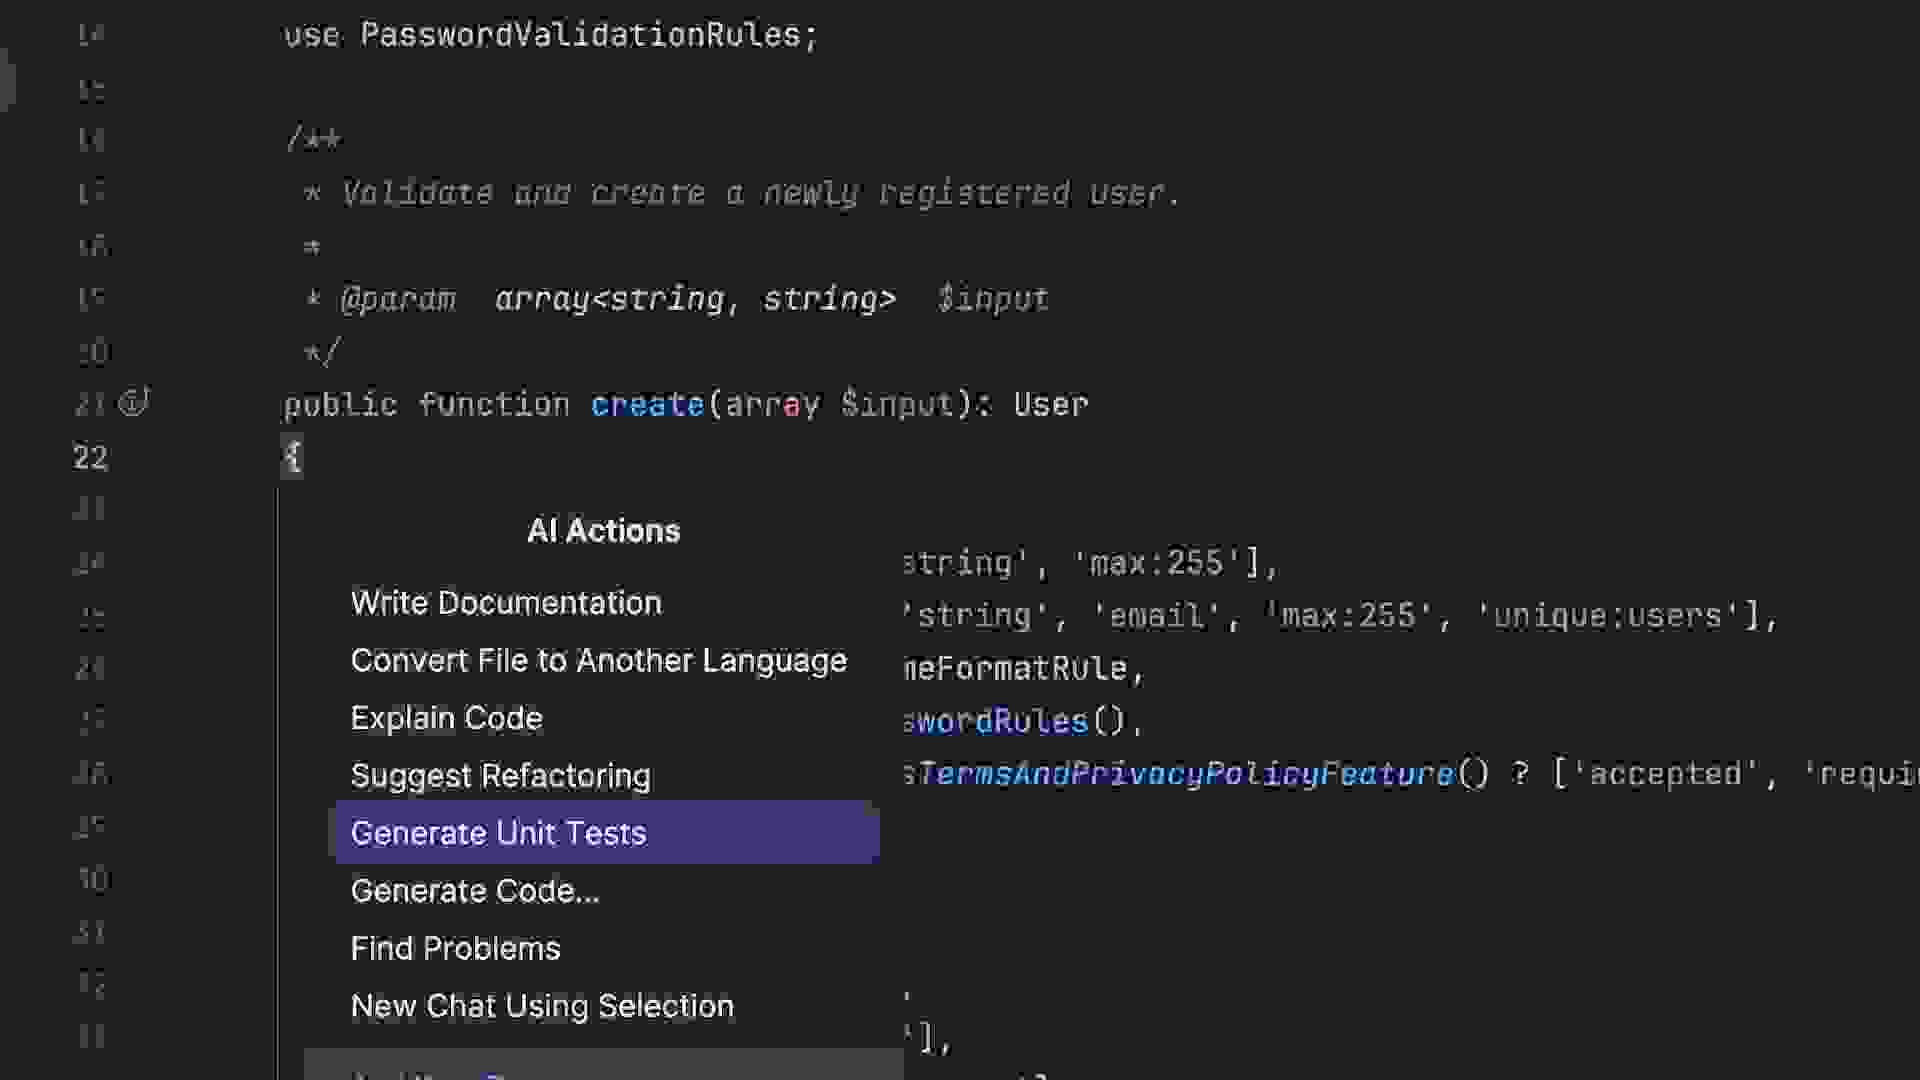Click the $input parameter in the function signature

(898, 405)
